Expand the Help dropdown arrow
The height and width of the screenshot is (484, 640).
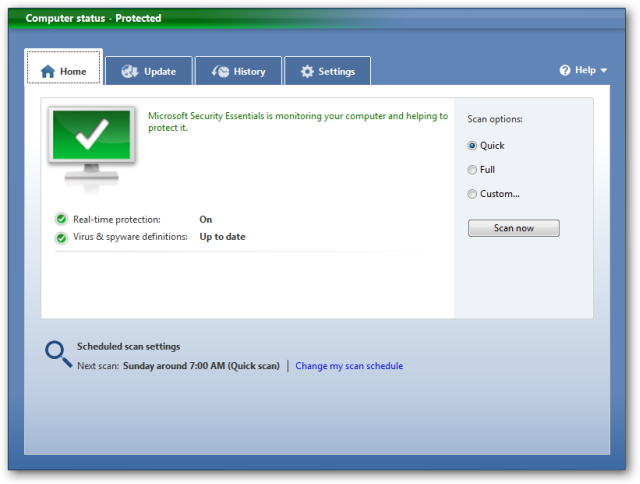pos(604,71)
